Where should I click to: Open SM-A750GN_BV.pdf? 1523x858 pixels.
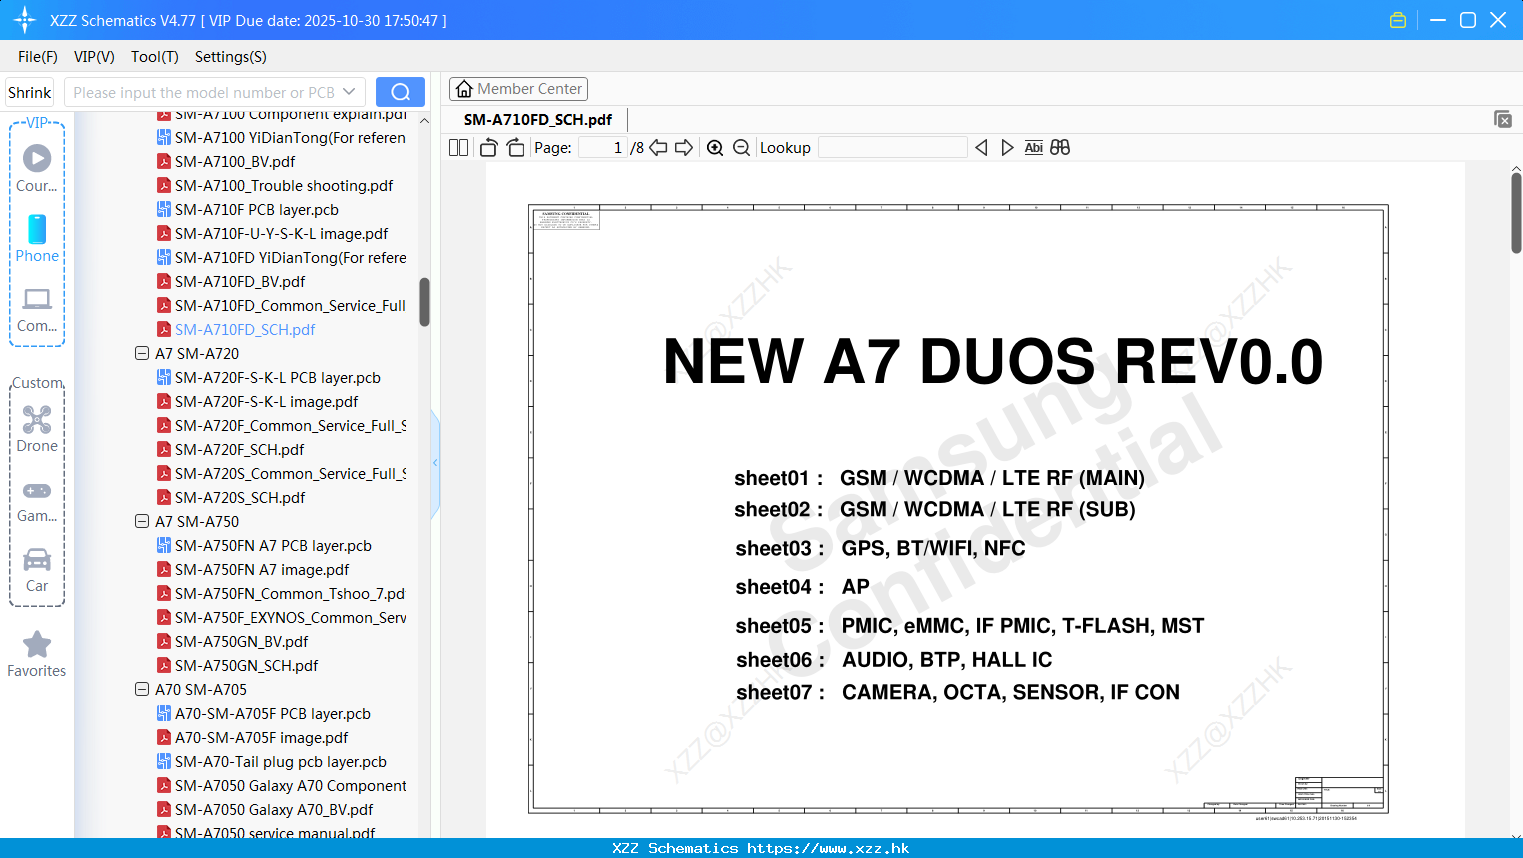[242, 641]
